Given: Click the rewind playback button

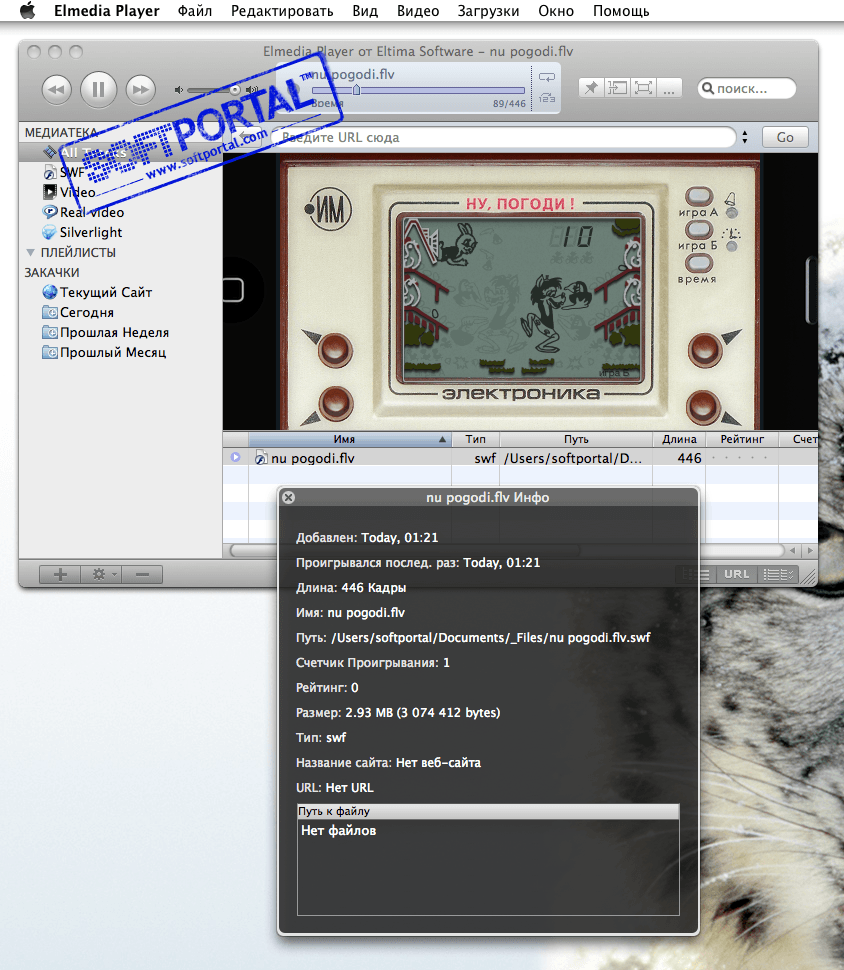Looking at the screenshot, I should (x=57, y=90).
